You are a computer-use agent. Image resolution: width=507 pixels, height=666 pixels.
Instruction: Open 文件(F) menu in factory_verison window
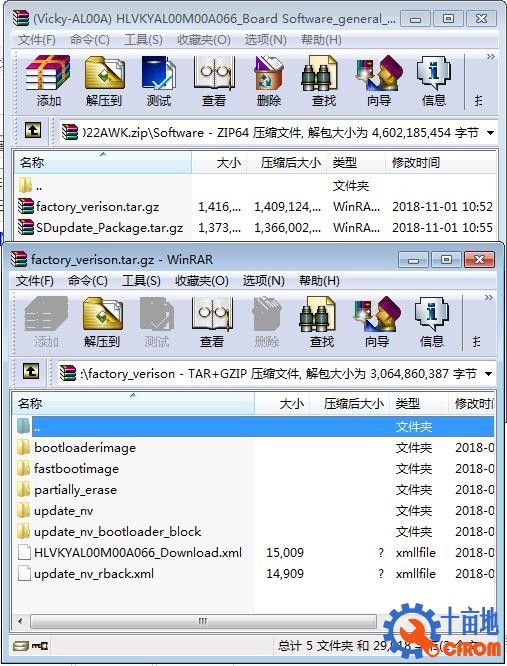(x=35, y=281)
